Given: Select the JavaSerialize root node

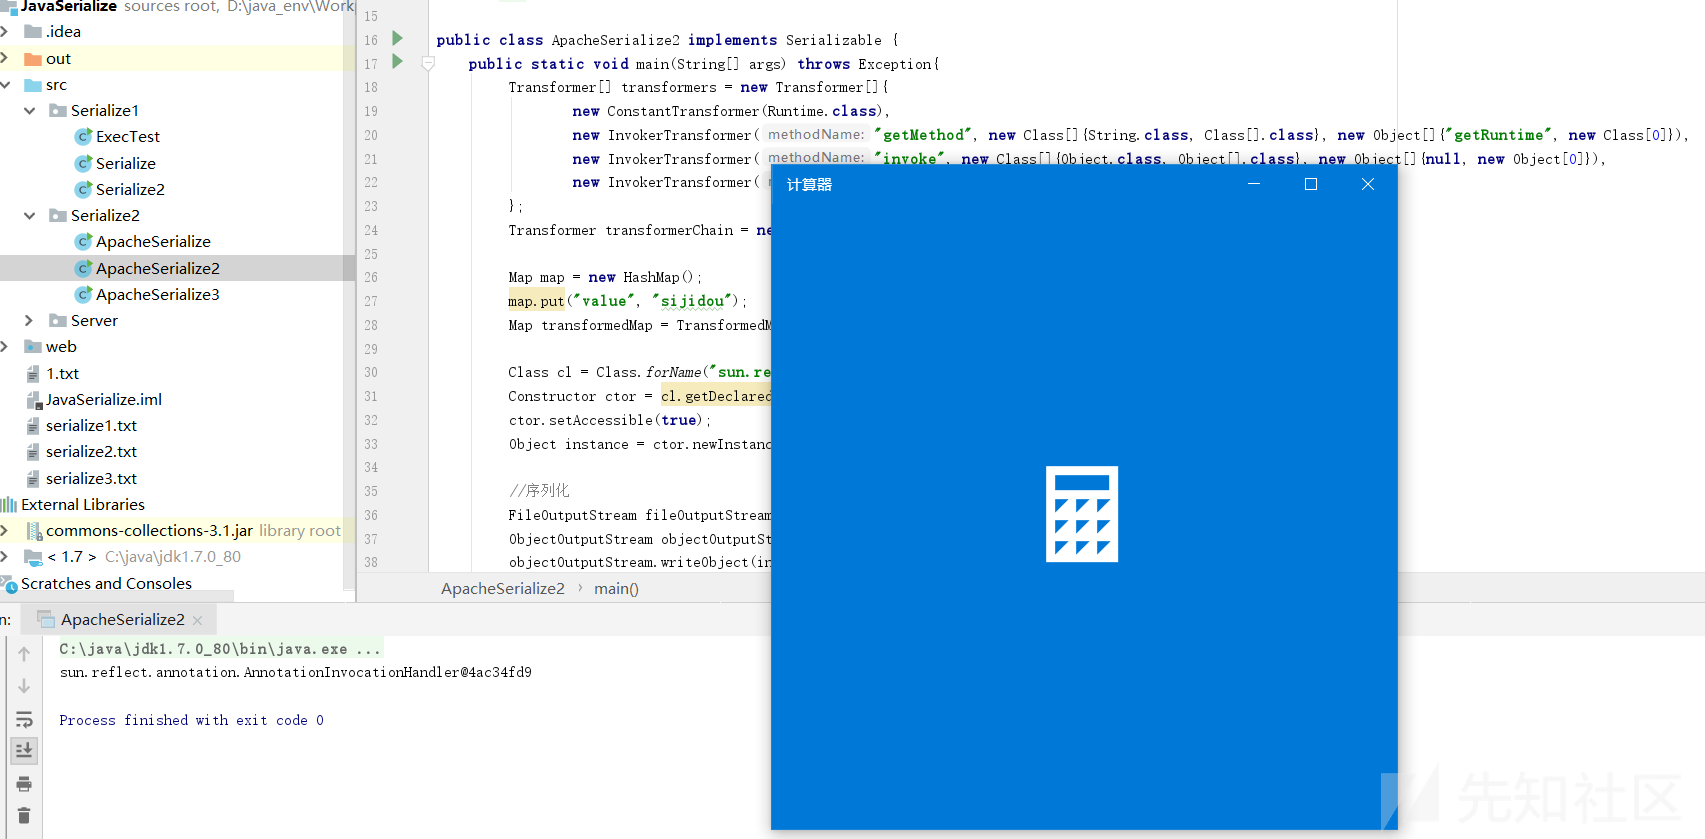Looking at the screenshot, I should tap(68, 7).
